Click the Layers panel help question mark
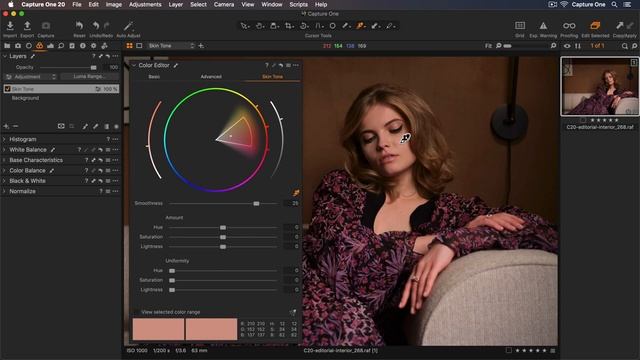Screen dimensions: 640x360 [x=93, y=56]
